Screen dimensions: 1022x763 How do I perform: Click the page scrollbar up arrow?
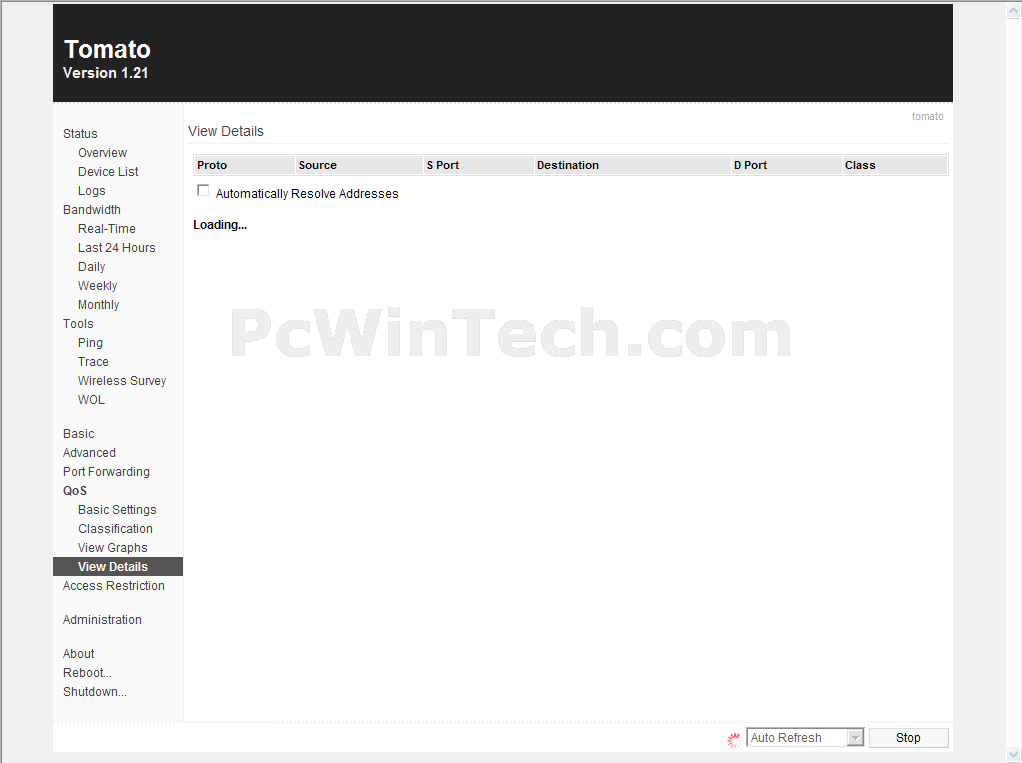click(1014, 10)
